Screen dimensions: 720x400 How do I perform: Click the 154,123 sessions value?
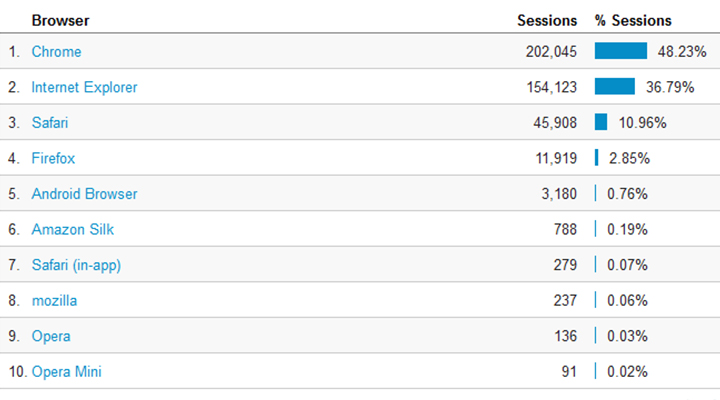(551, 87)
